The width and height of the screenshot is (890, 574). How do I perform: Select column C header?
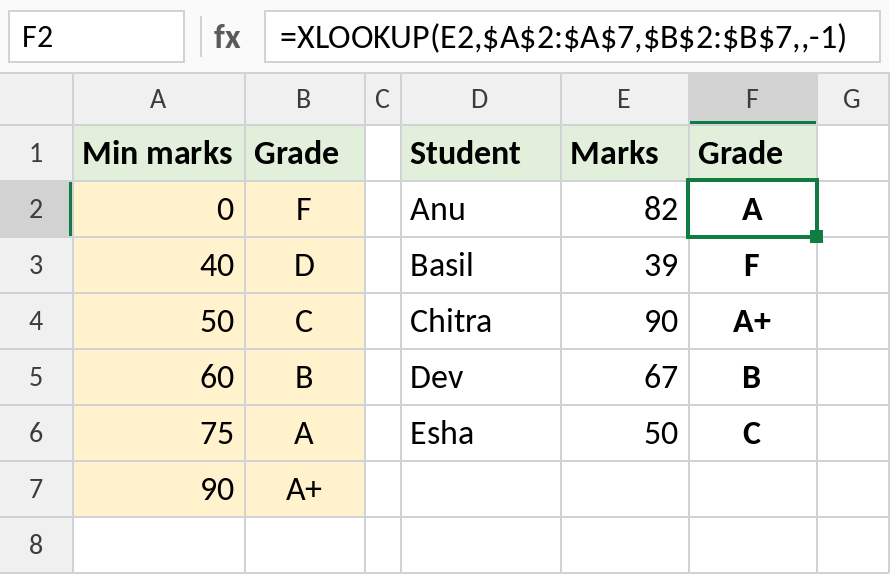point(383,99)
